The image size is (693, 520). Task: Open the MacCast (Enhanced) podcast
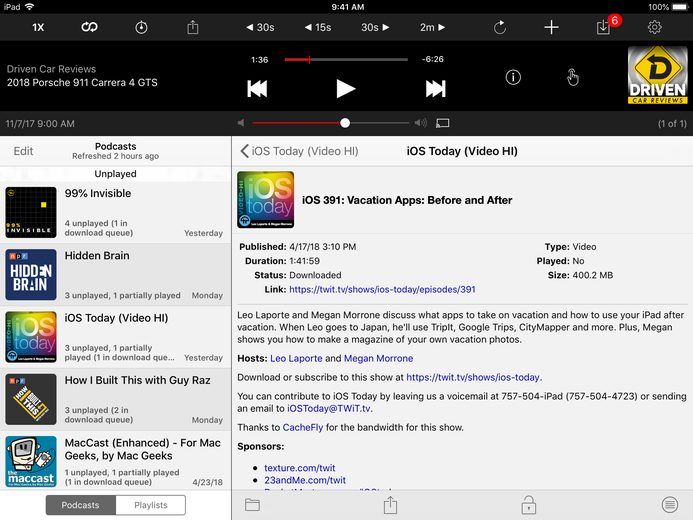[x=115, y=460]
